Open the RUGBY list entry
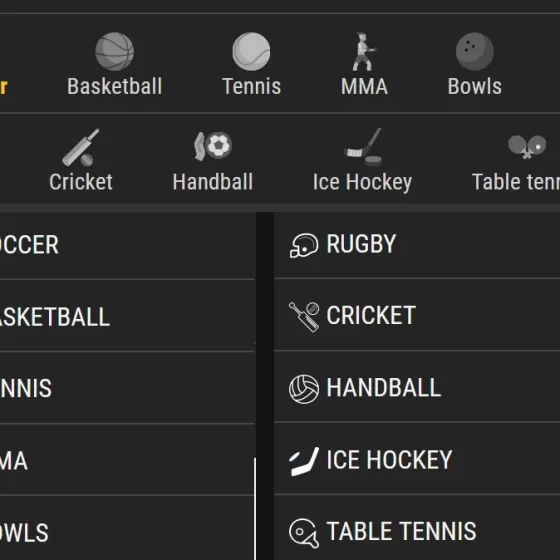This screenshot has height=560, width=560. coord(417,244)
